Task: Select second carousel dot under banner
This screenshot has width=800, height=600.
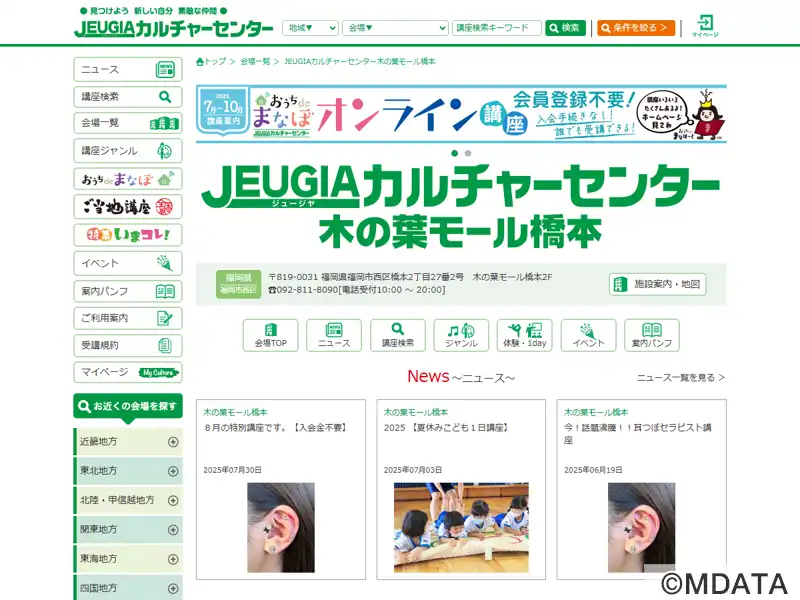Action: pyautogui.click(x=468, y=153)
